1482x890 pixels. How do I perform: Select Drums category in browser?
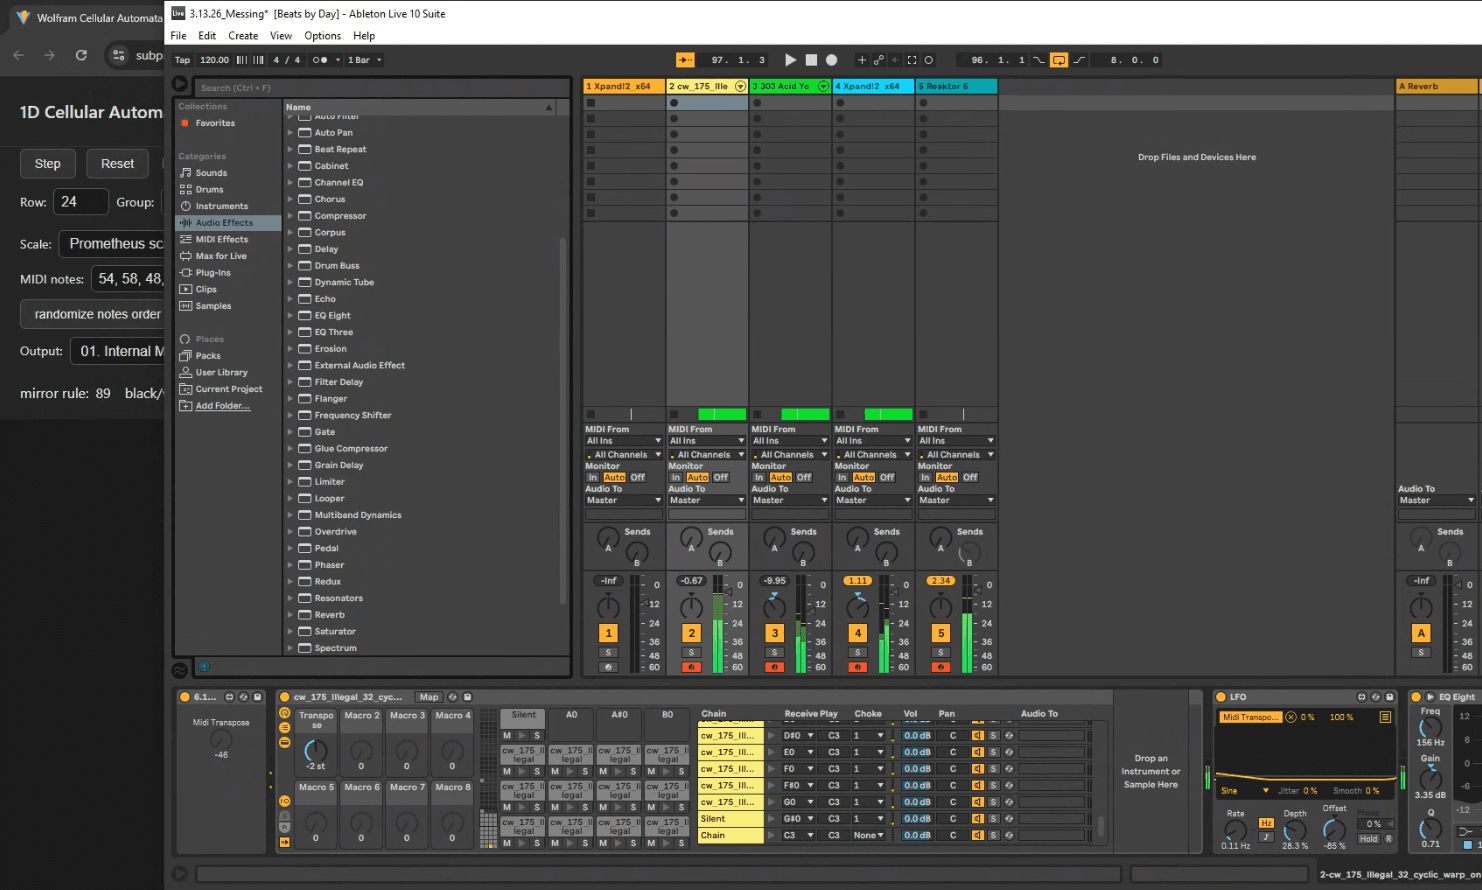click(x=209, y=189)
